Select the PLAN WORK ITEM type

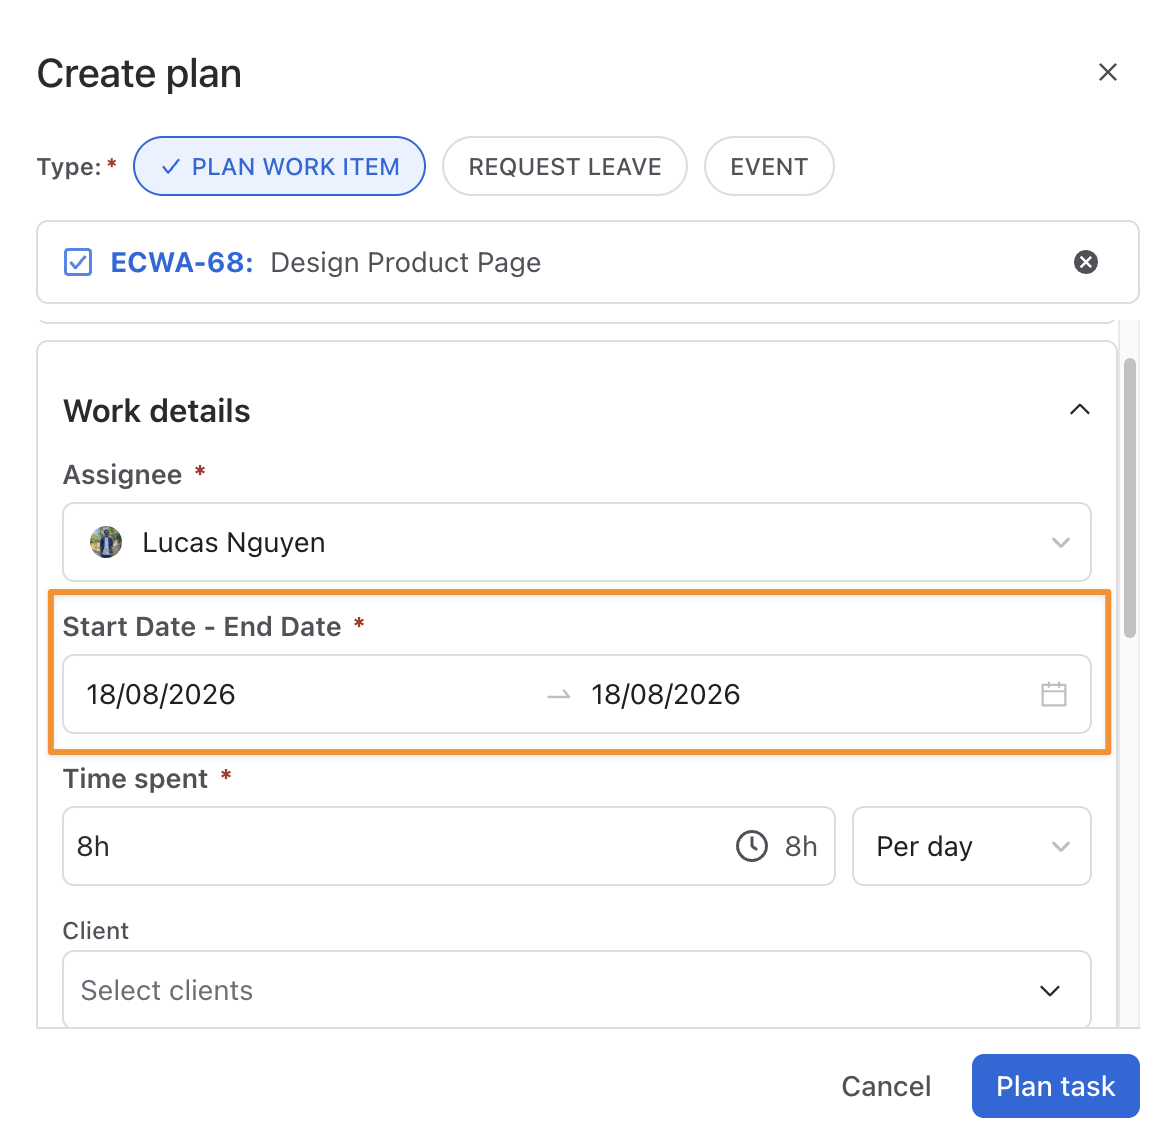coord(279,166)
